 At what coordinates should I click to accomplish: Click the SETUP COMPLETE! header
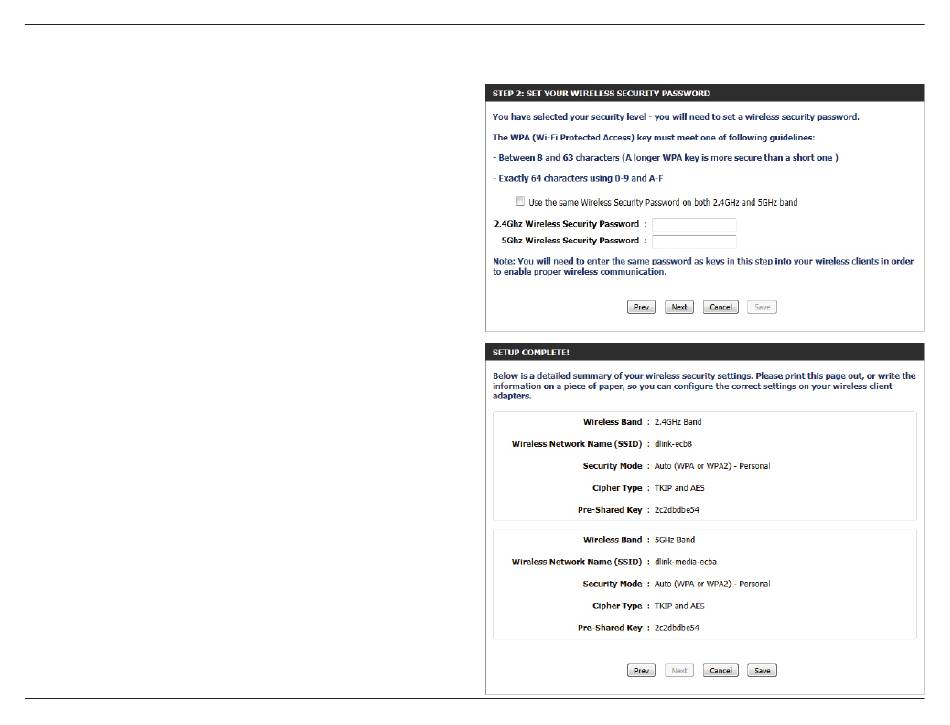(x=531, y=353)
